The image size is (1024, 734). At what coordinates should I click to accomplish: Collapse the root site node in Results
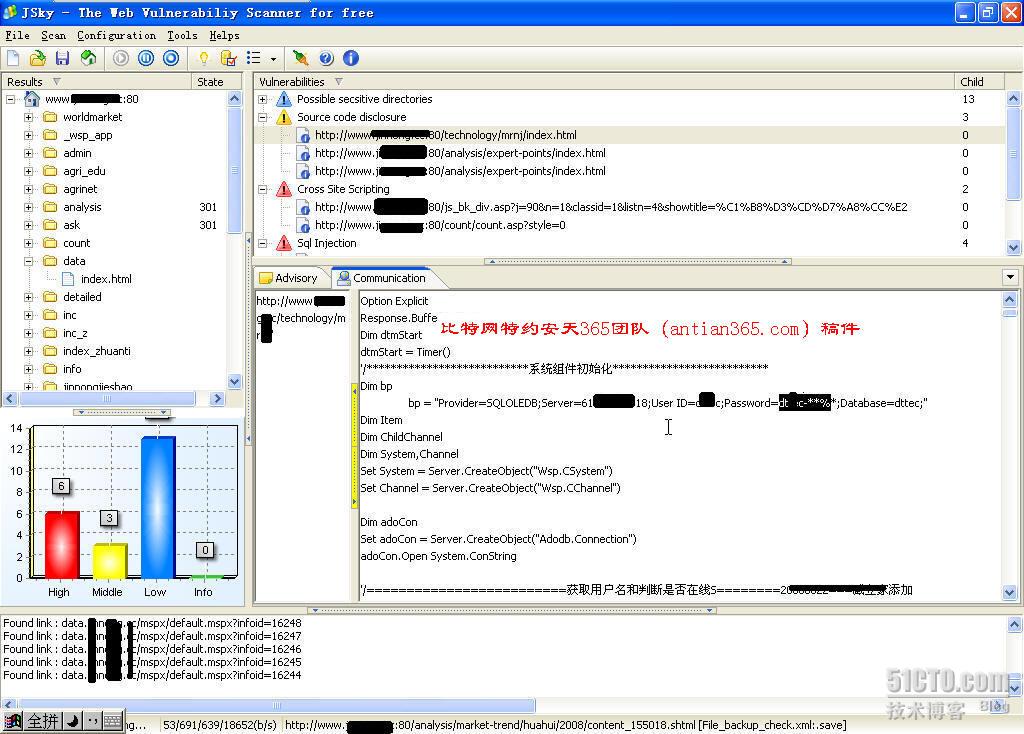[11, 99]
